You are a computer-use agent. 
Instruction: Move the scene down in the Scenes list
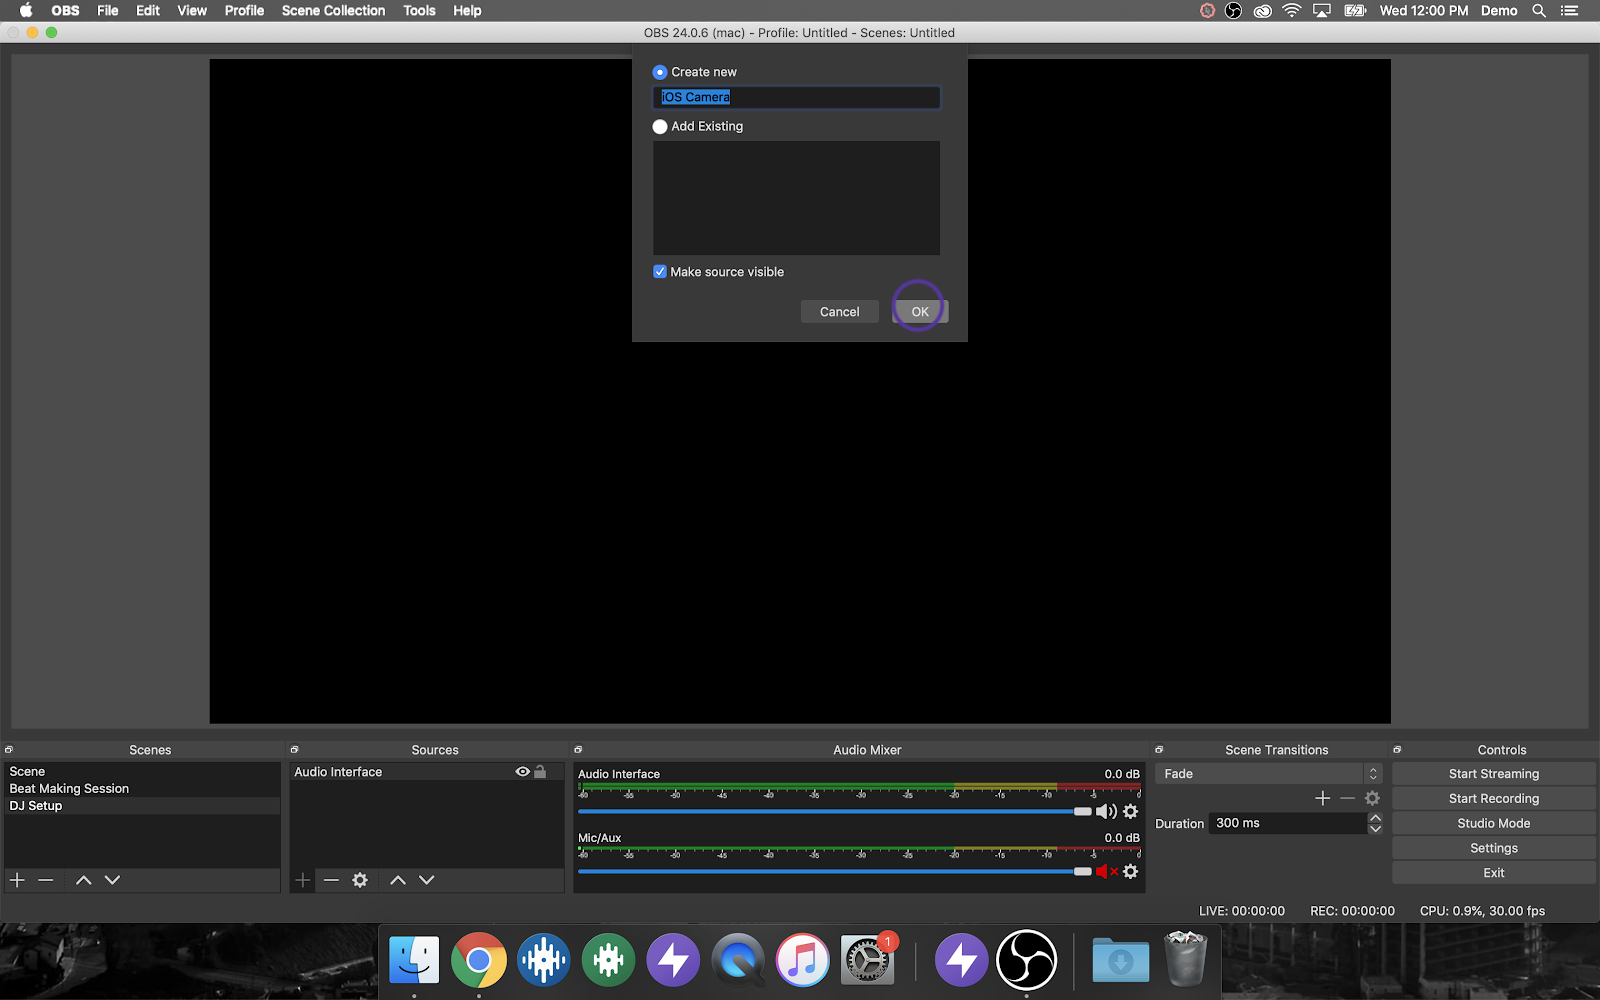pyautogui.click(x=112, y=880)
